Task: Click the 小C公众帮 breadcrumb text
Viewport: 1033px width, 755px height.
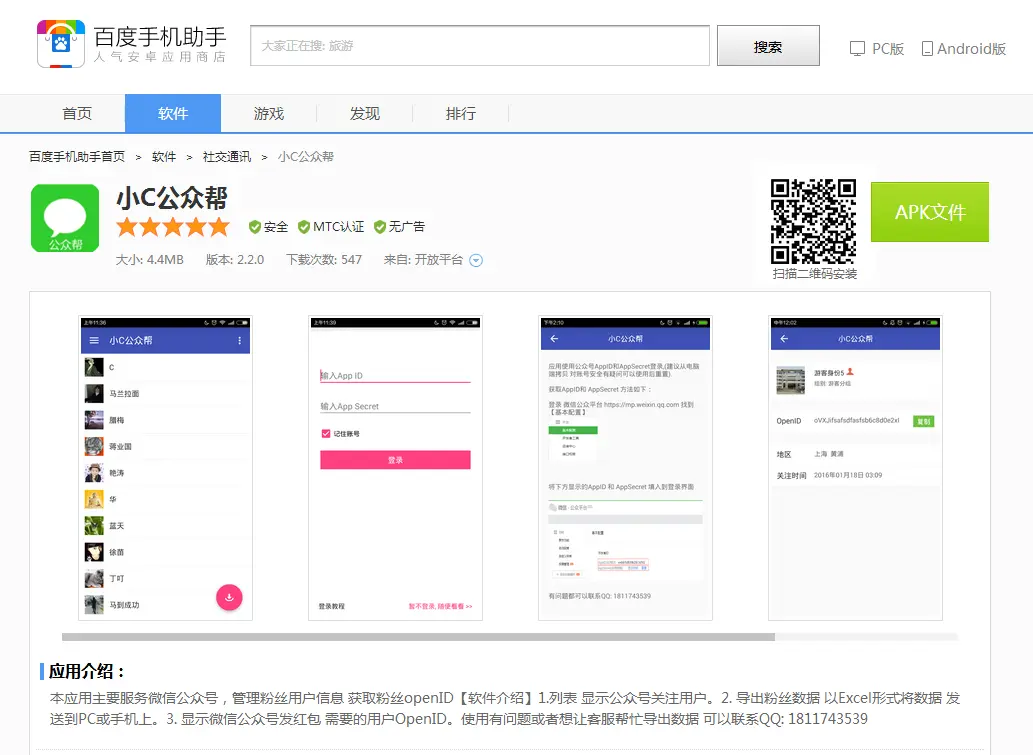Action: pos(306,157)
